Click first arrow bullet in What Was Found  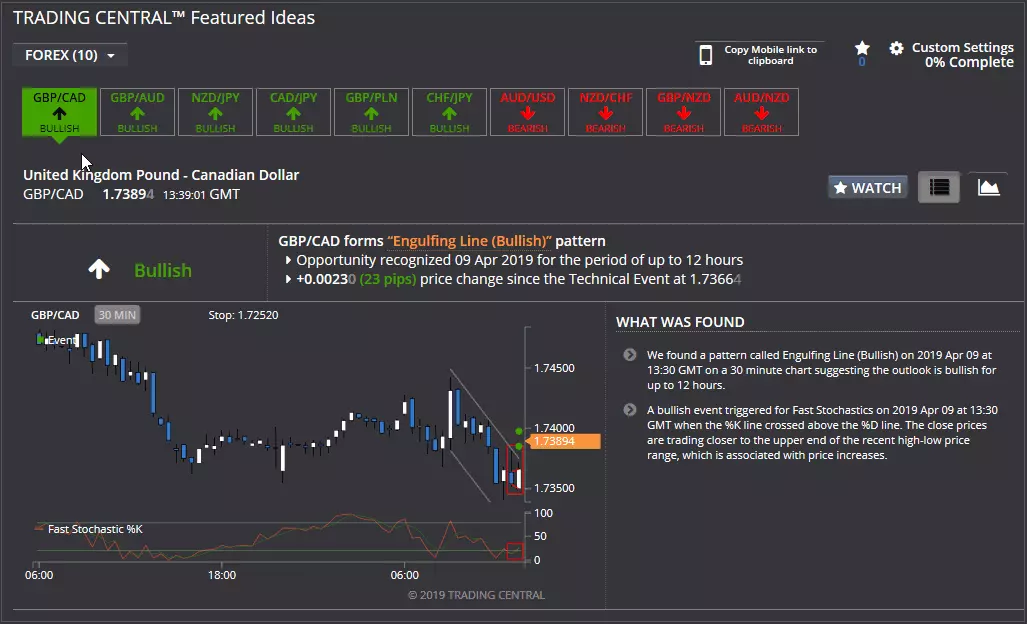629,354
